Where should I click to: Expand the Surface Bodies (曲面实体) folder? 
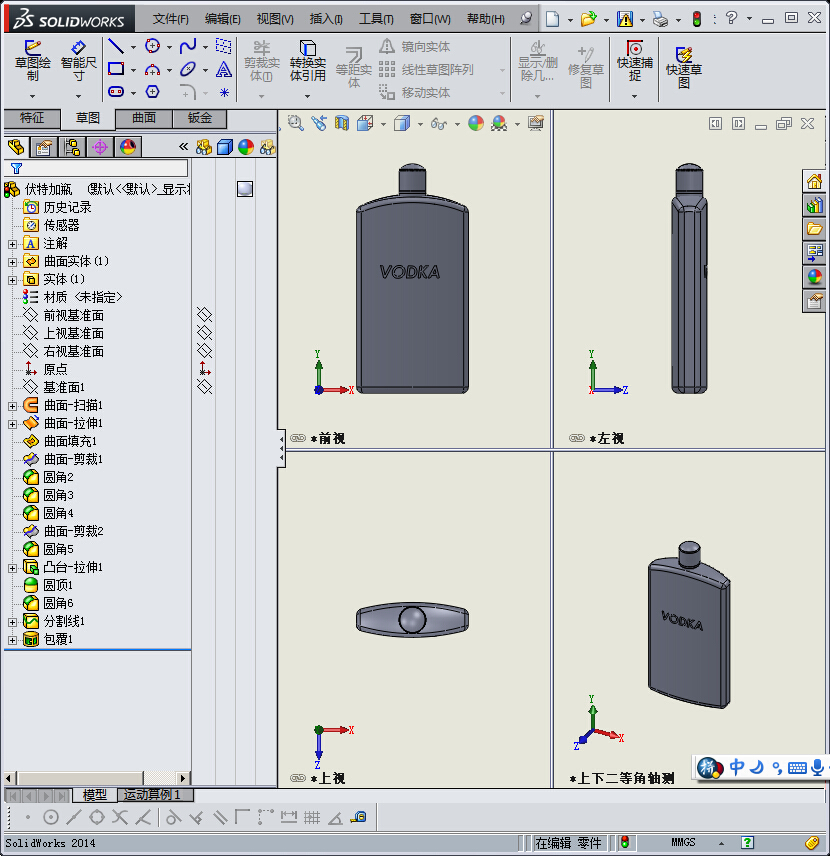pyautogui.click(x=12, y=261)
